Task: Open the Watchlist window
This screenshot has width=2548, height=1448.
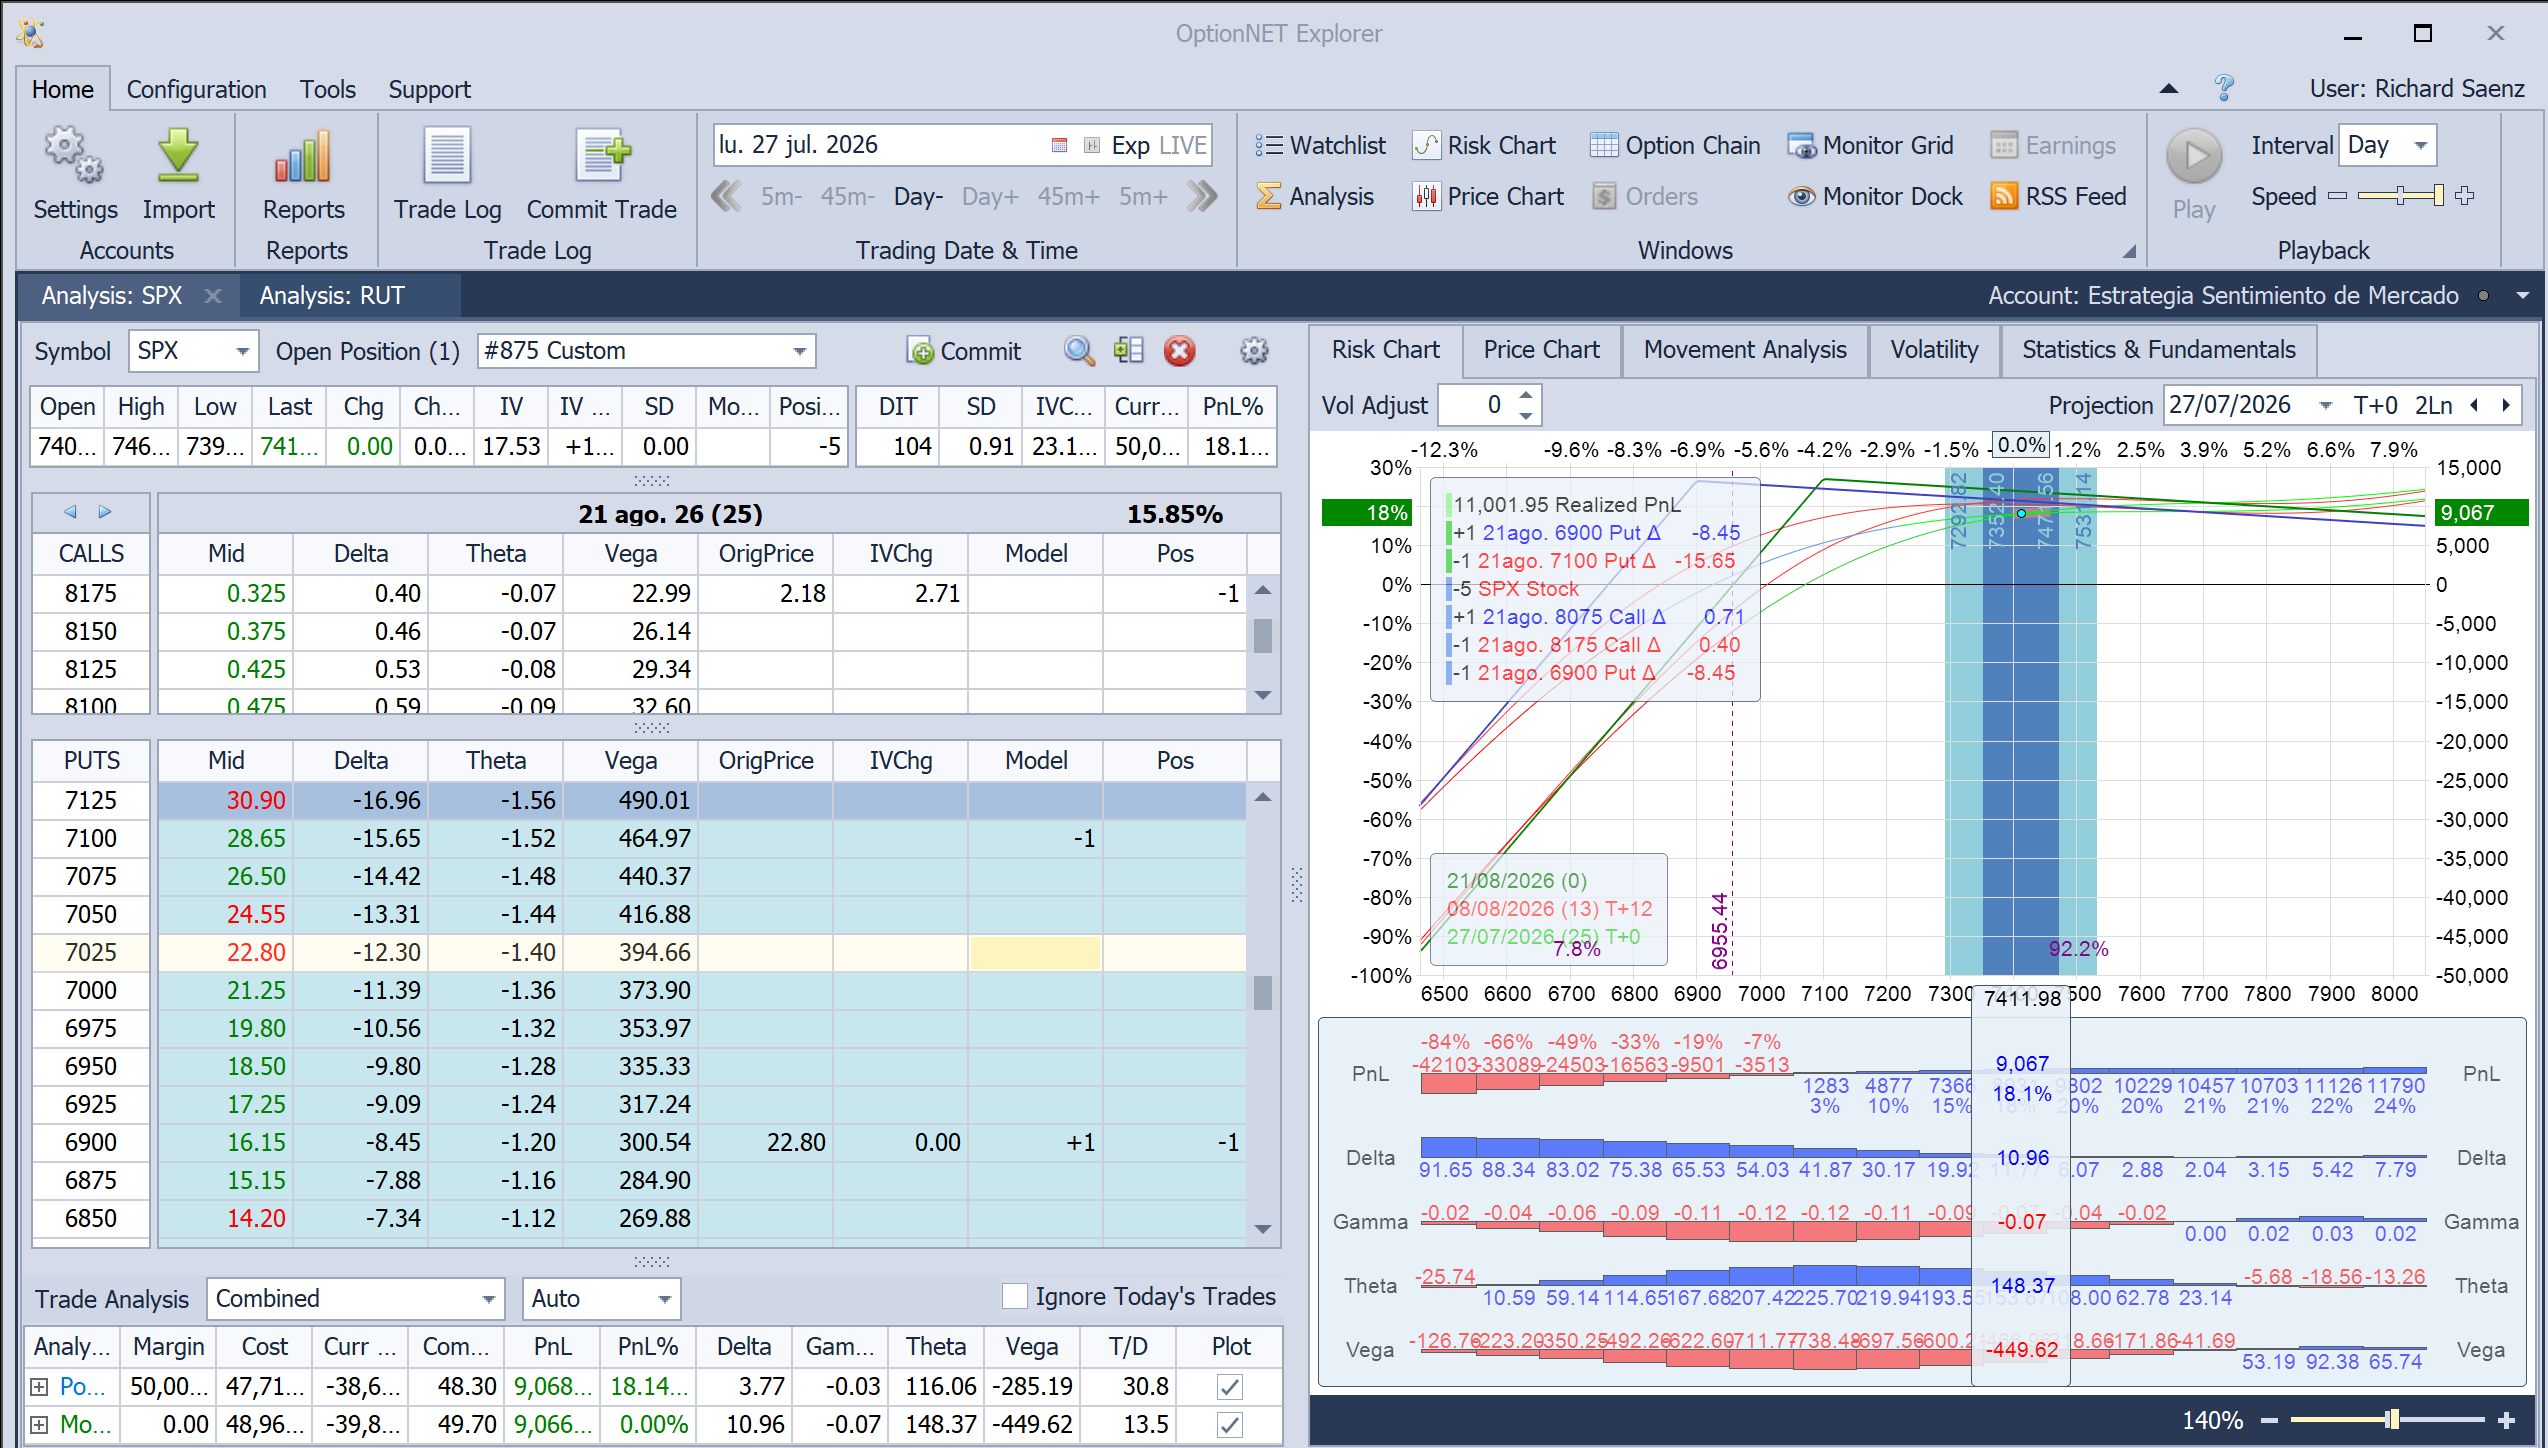Action: pyautogui.click(x=1320, y=146)
